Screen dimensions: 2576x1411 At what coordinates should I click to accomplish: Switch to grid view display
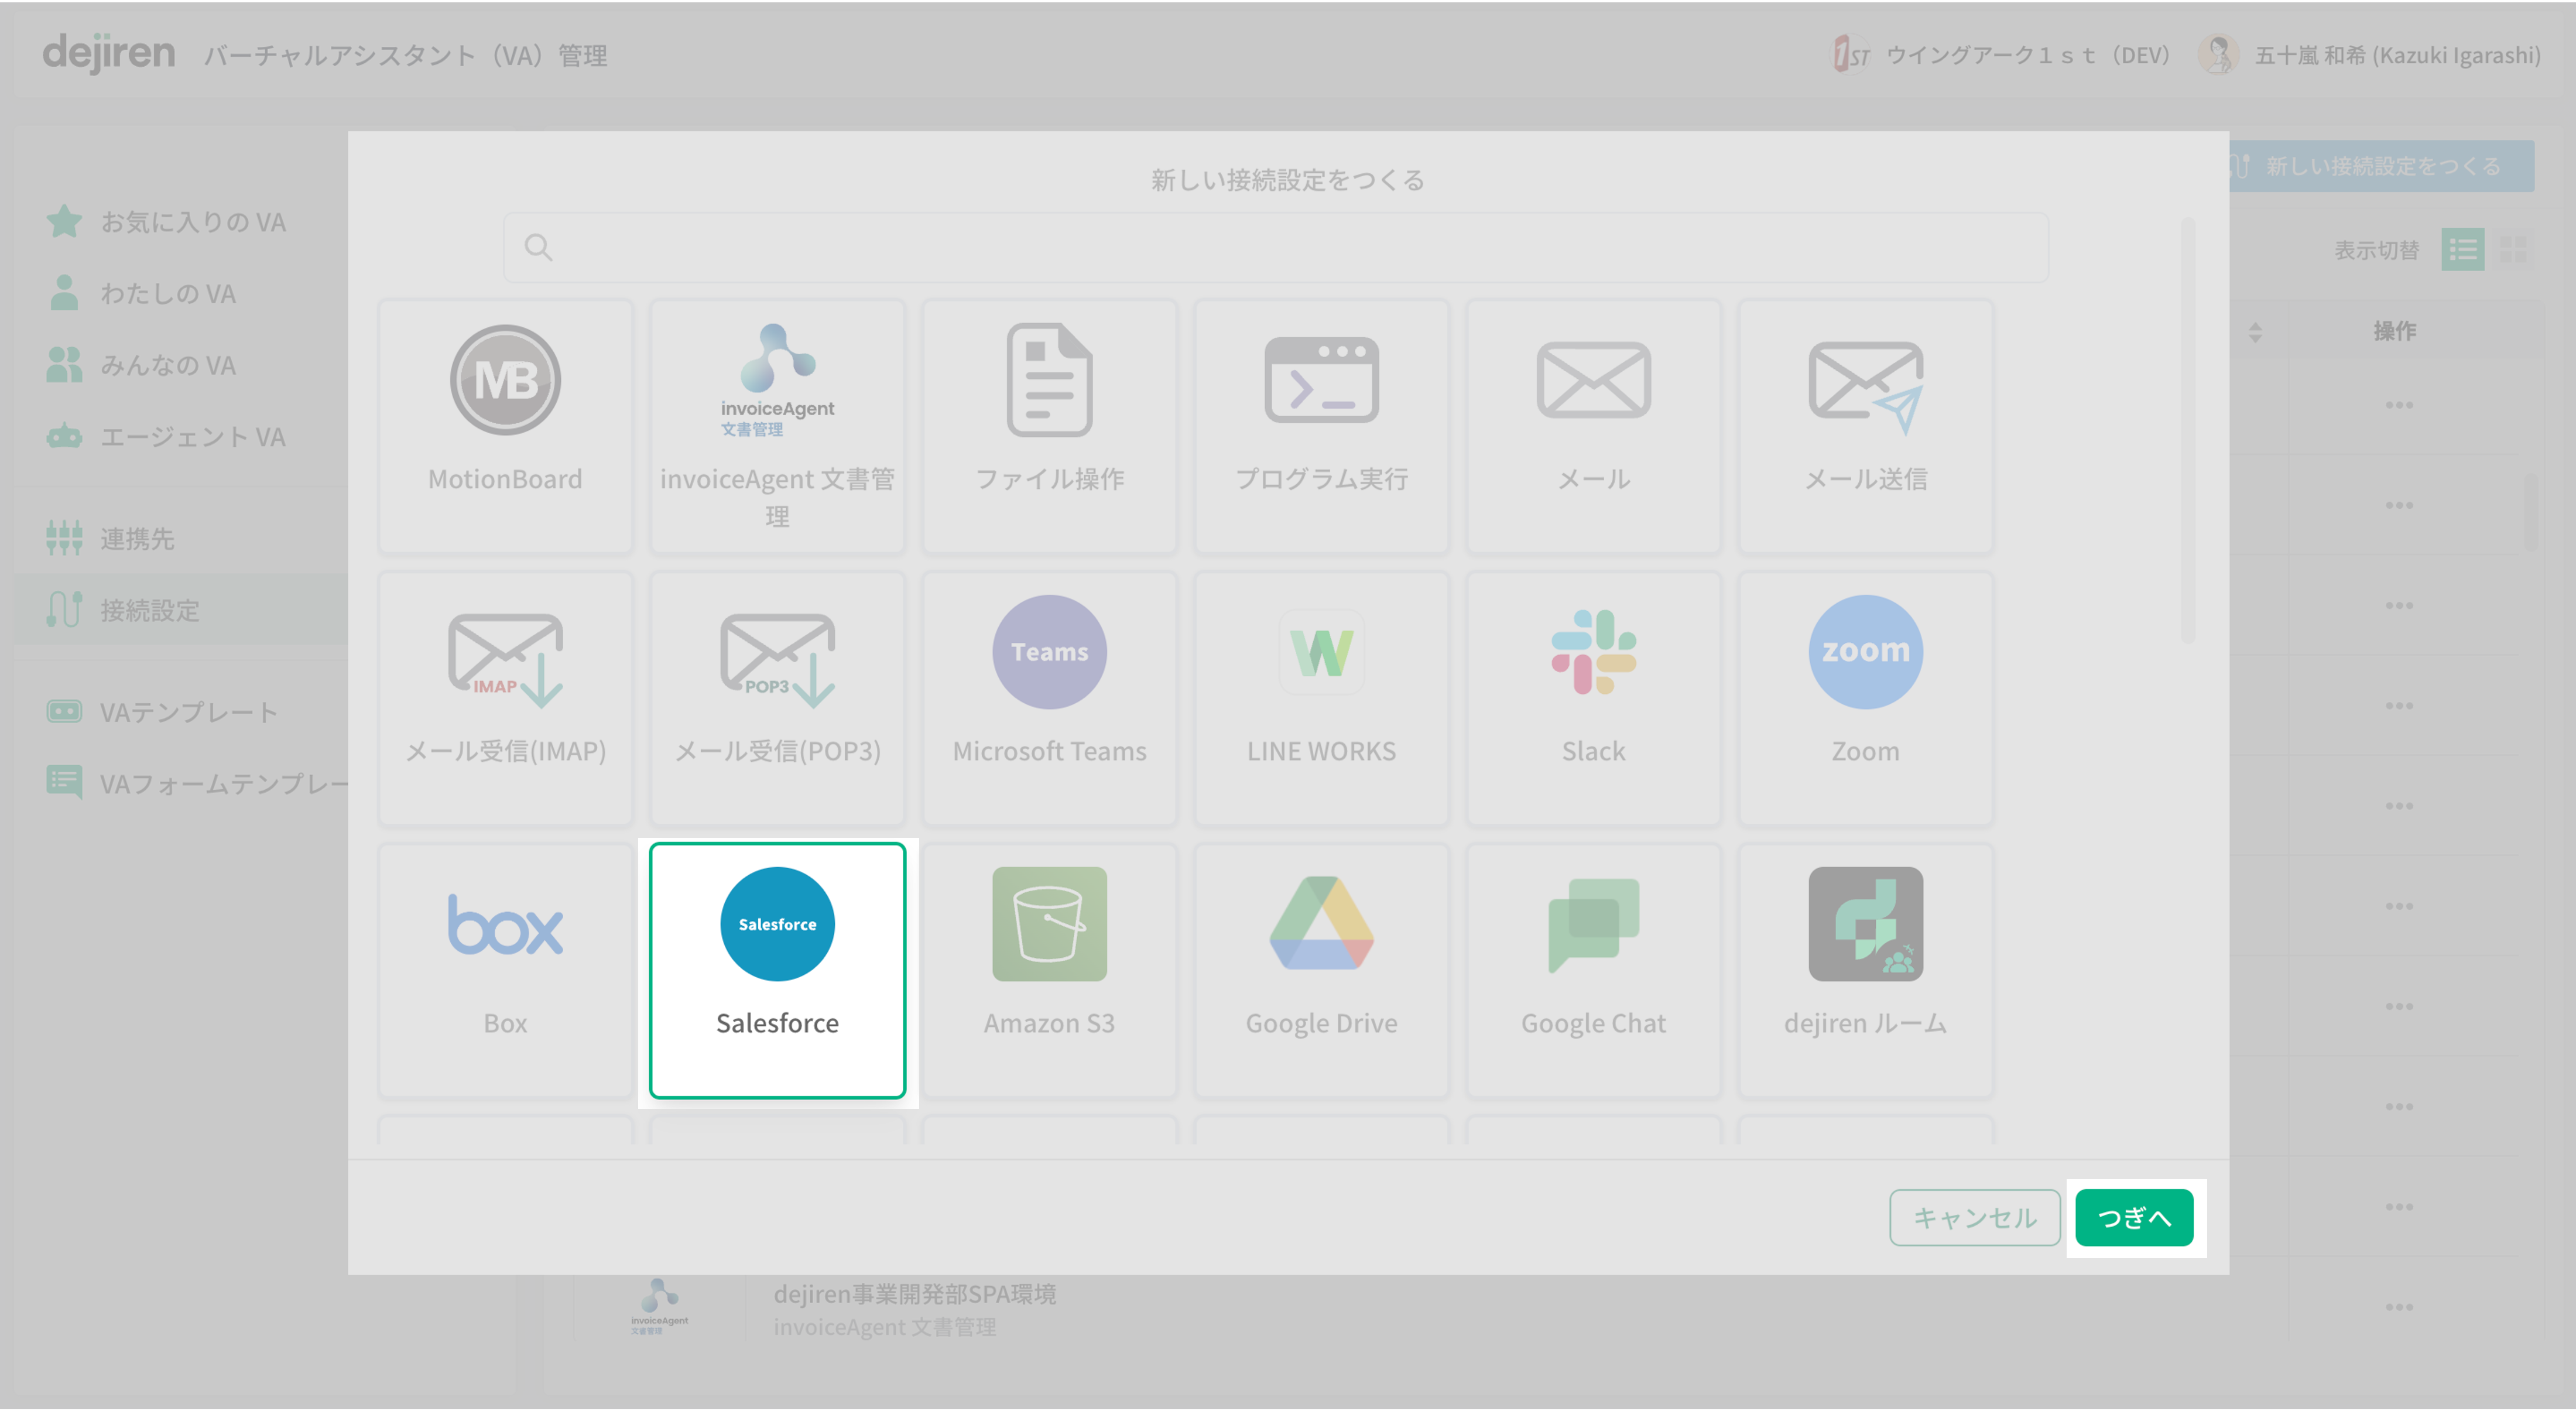click(x=2512, y=250)
